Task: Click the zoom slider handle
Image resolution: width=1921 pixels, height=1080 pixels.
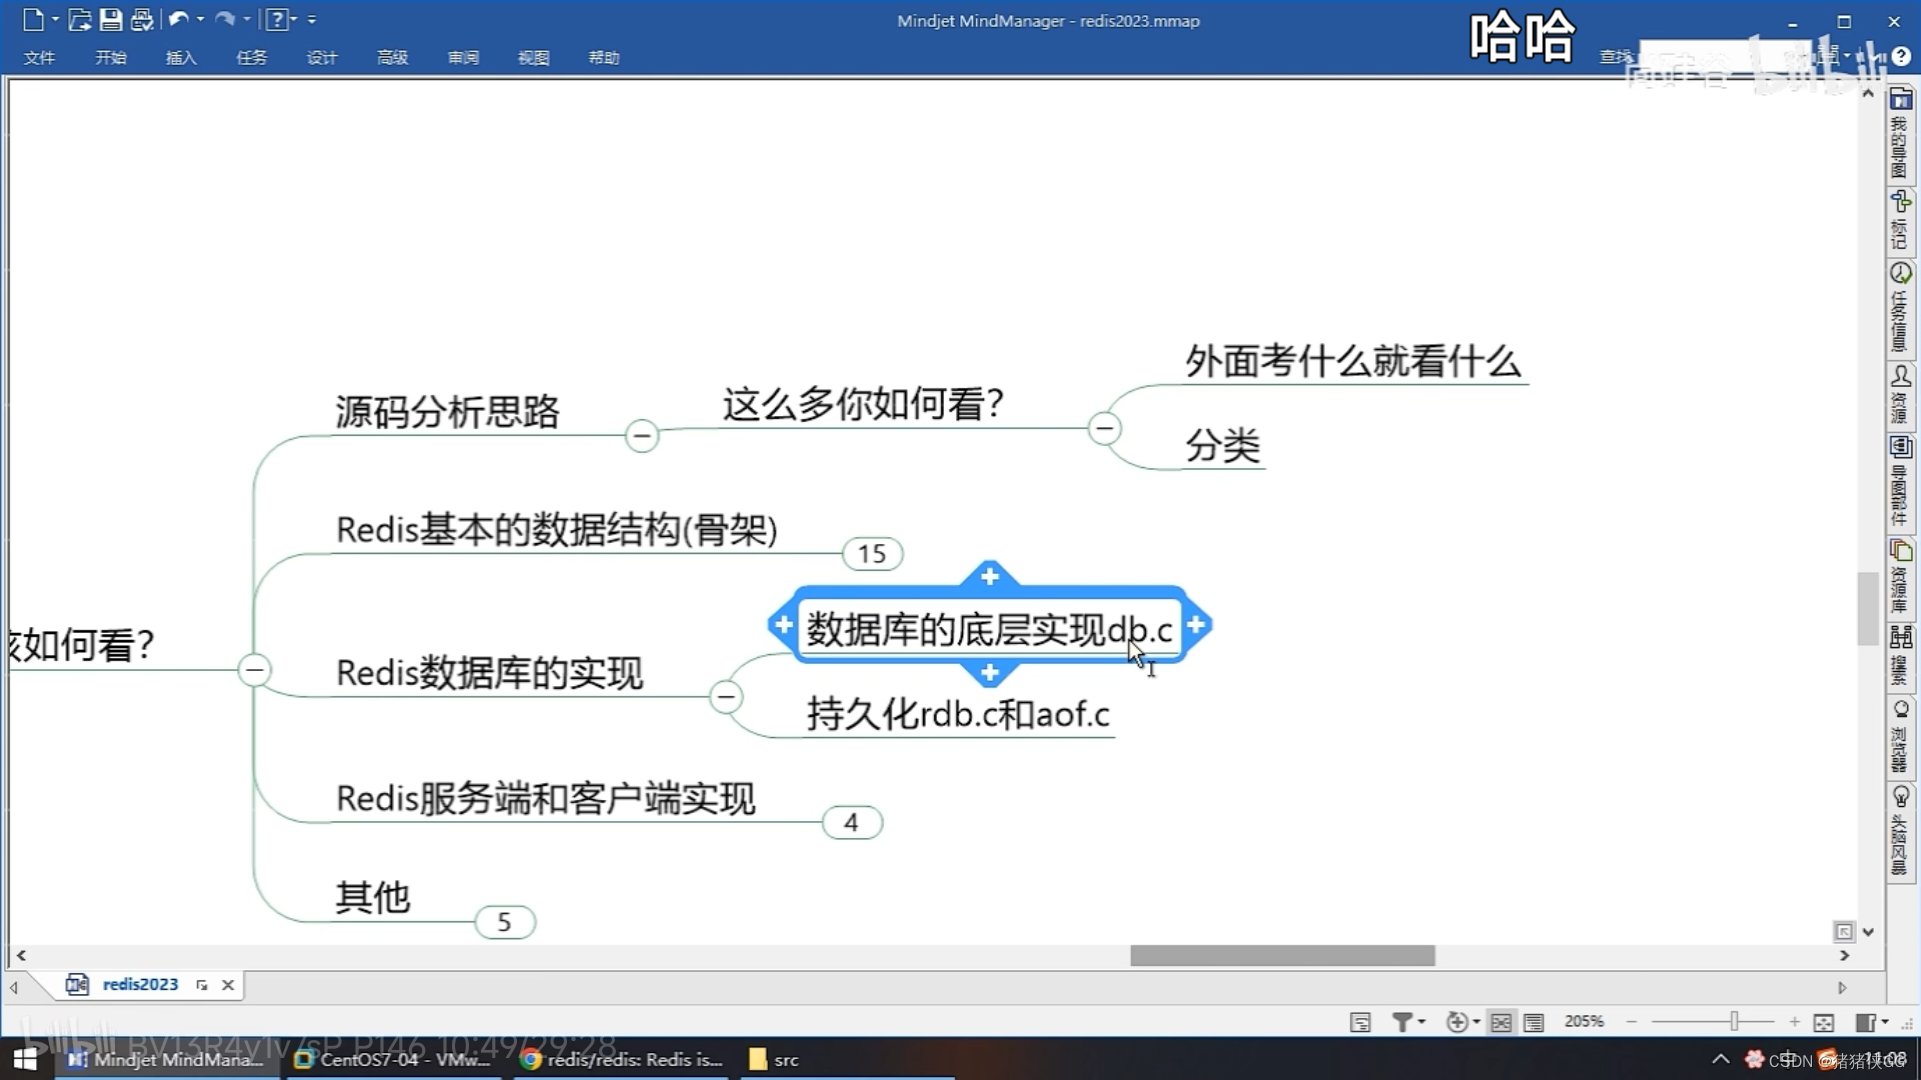Action: pos(1734,1021)
